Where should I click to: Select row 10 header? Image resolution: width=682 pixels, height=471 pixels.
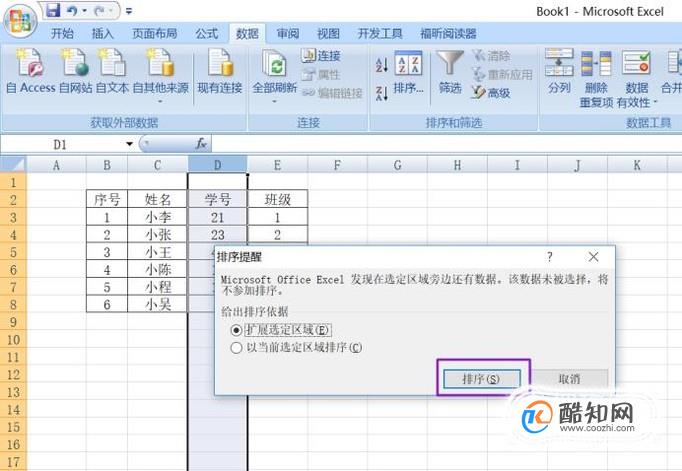[13, 340]
